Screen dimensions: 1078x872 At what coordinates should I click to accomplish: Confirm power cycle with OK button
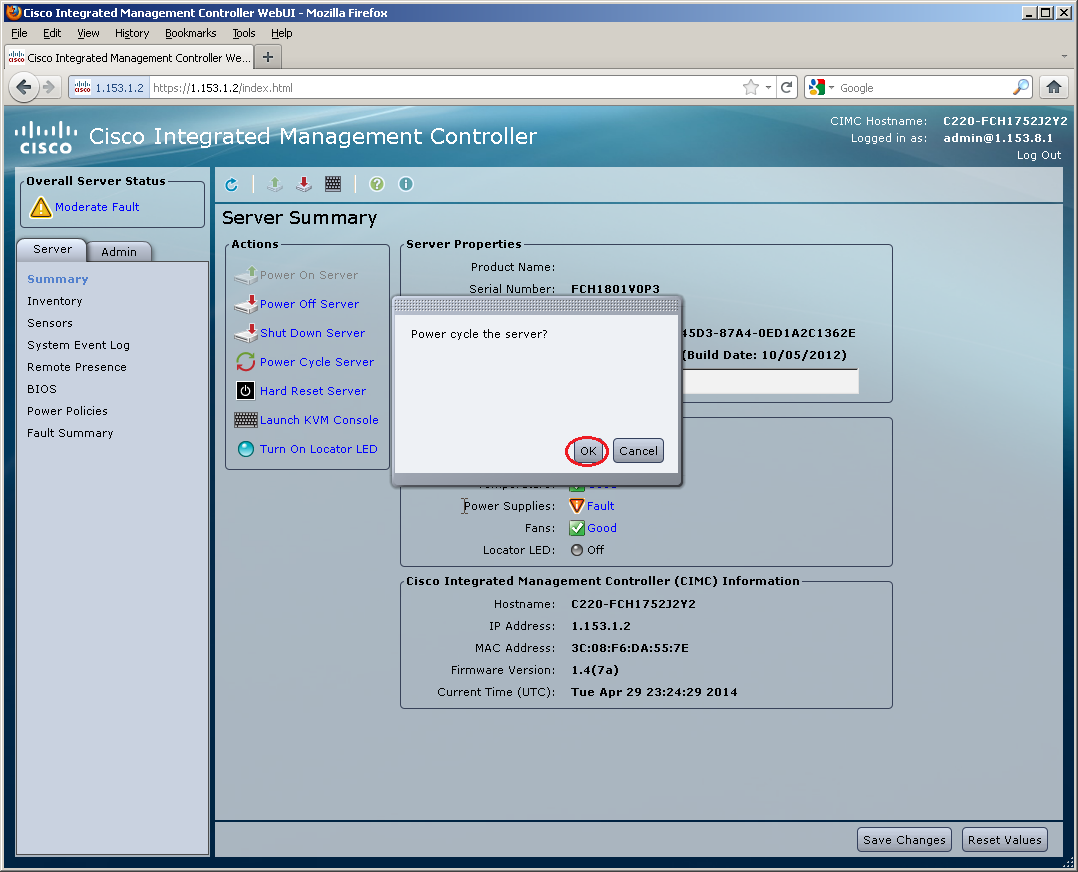coord(588,451)
